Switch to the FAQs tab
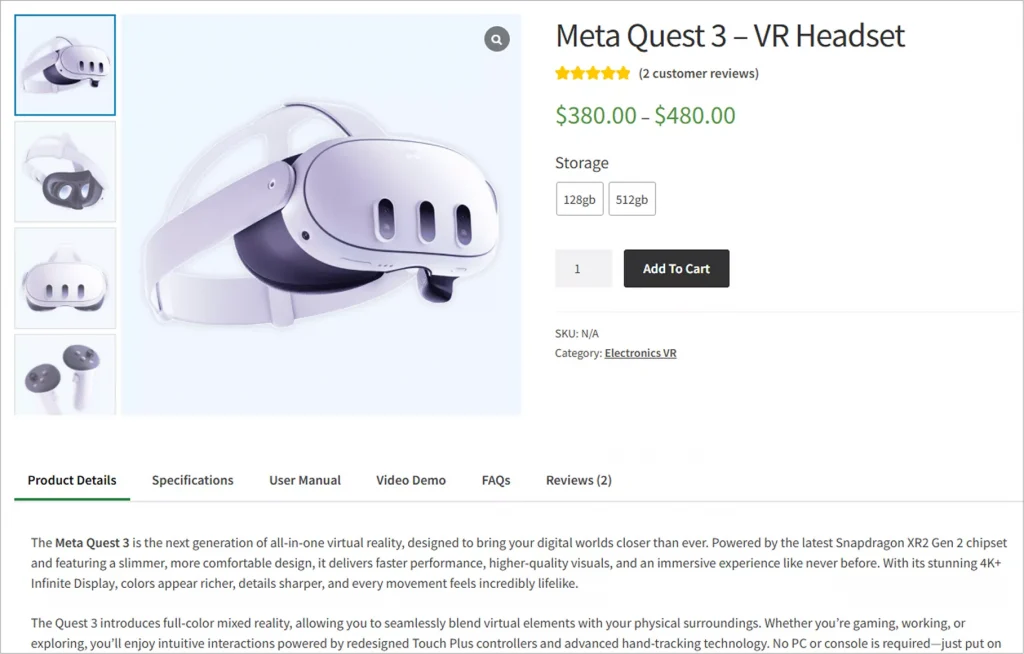1024x654 pixels. (496, 480)
